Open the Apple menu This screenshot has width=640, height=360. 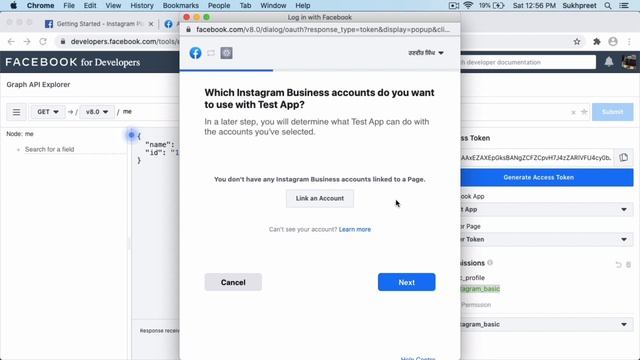point(13,5)
